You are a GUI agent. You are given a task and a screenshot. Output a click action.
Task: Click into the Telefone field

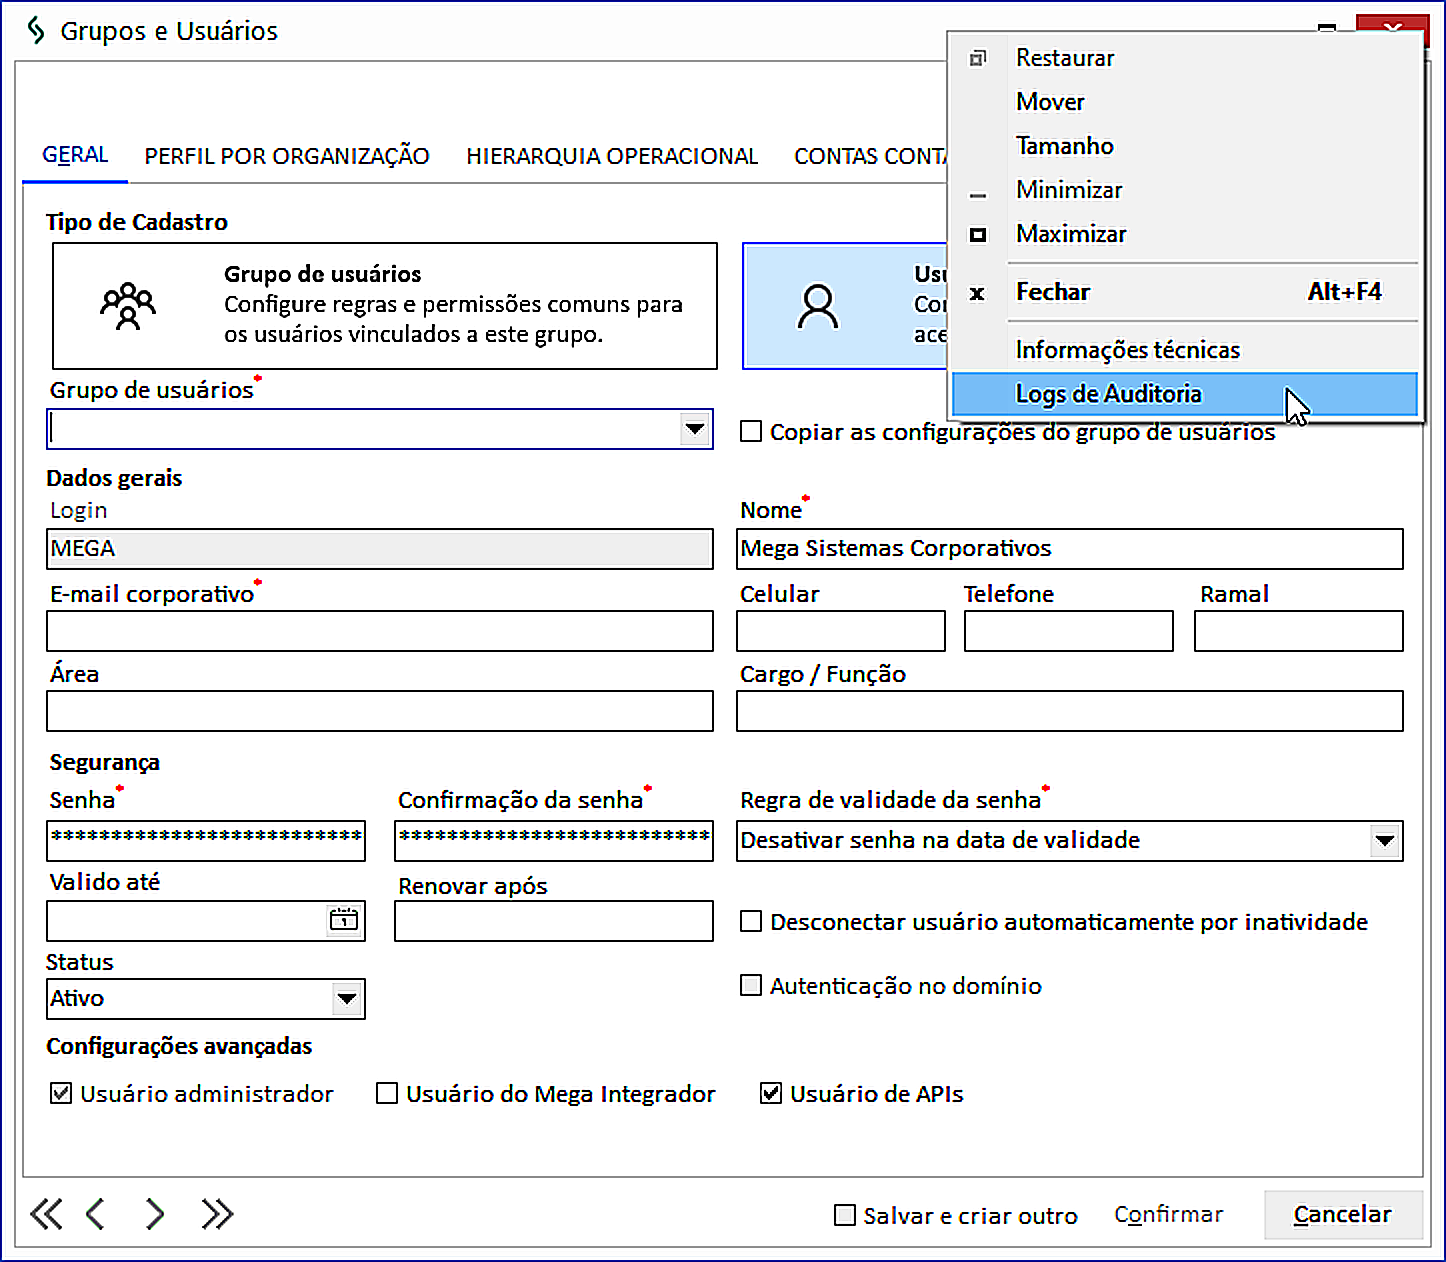tap(1069, 631)
